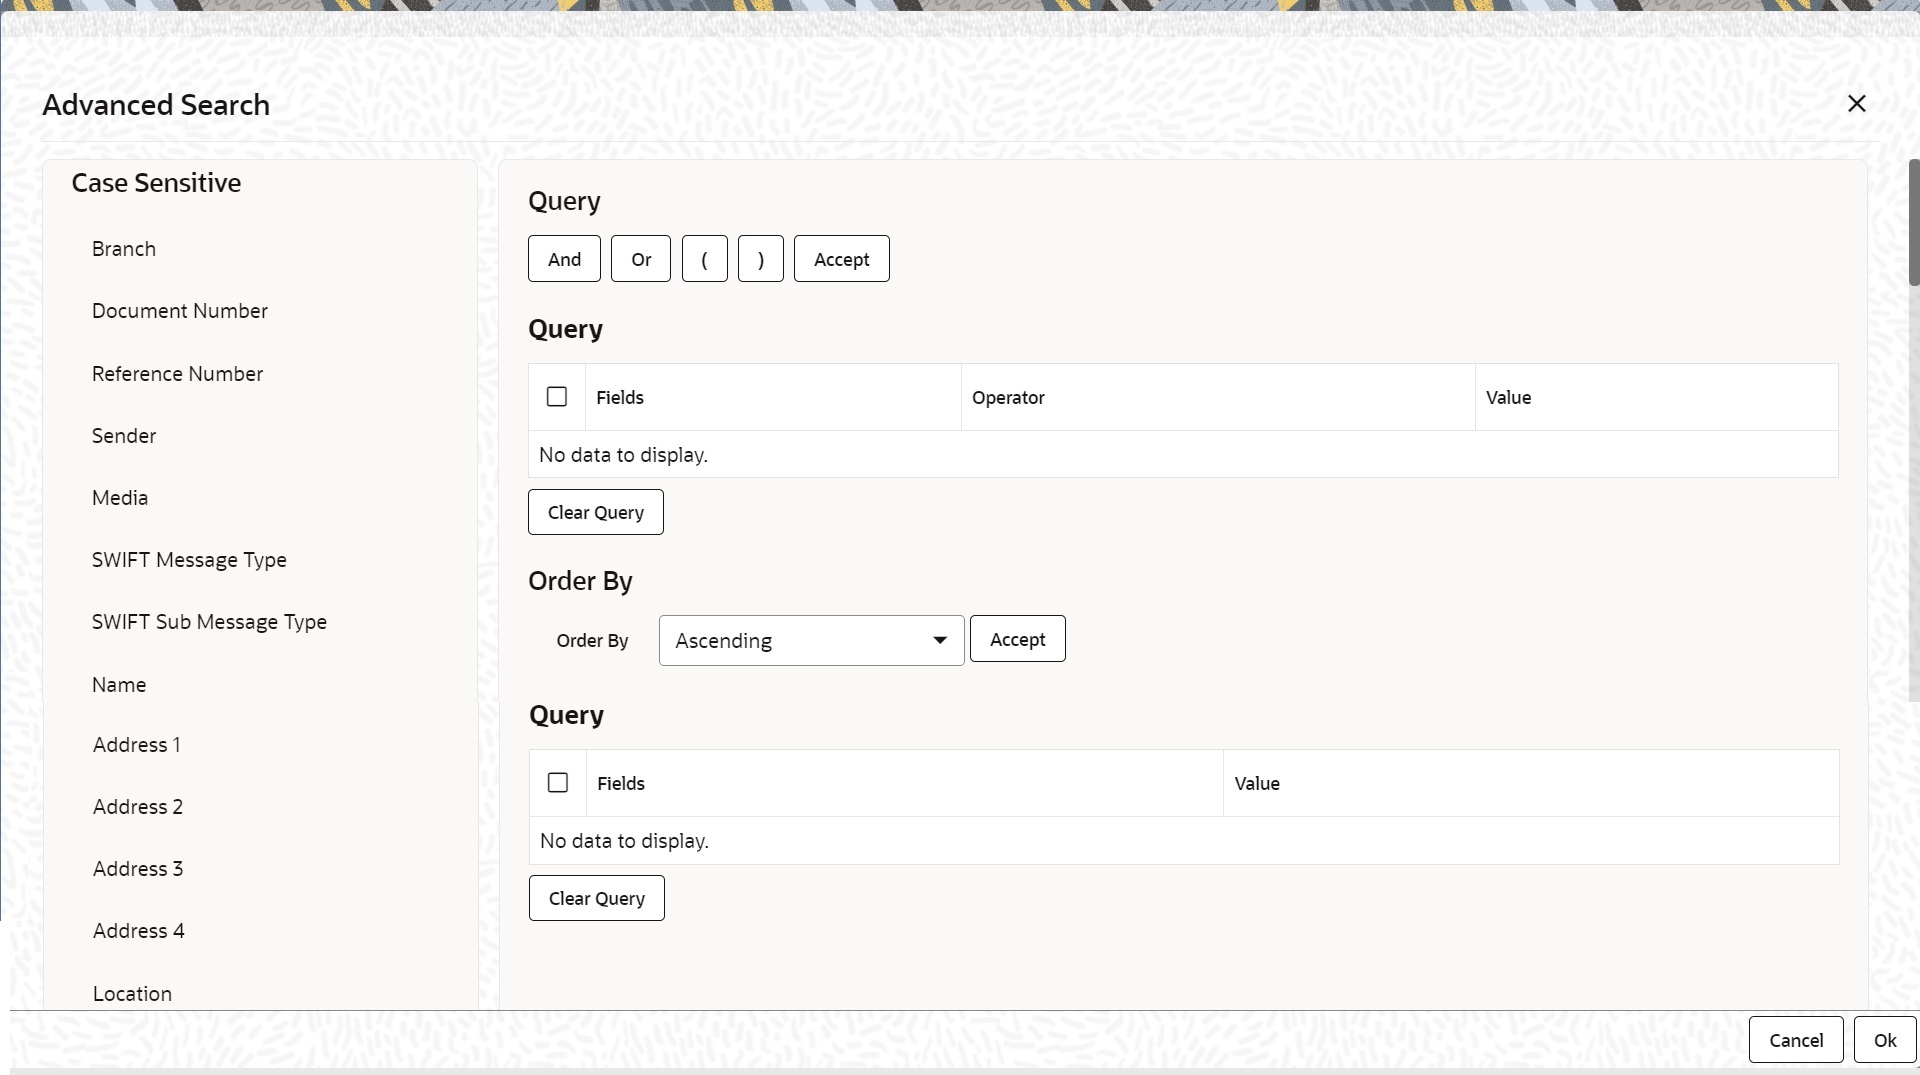Select the Address 1 field
The width and height of the screenshot is (1920, 1075).
137,745
